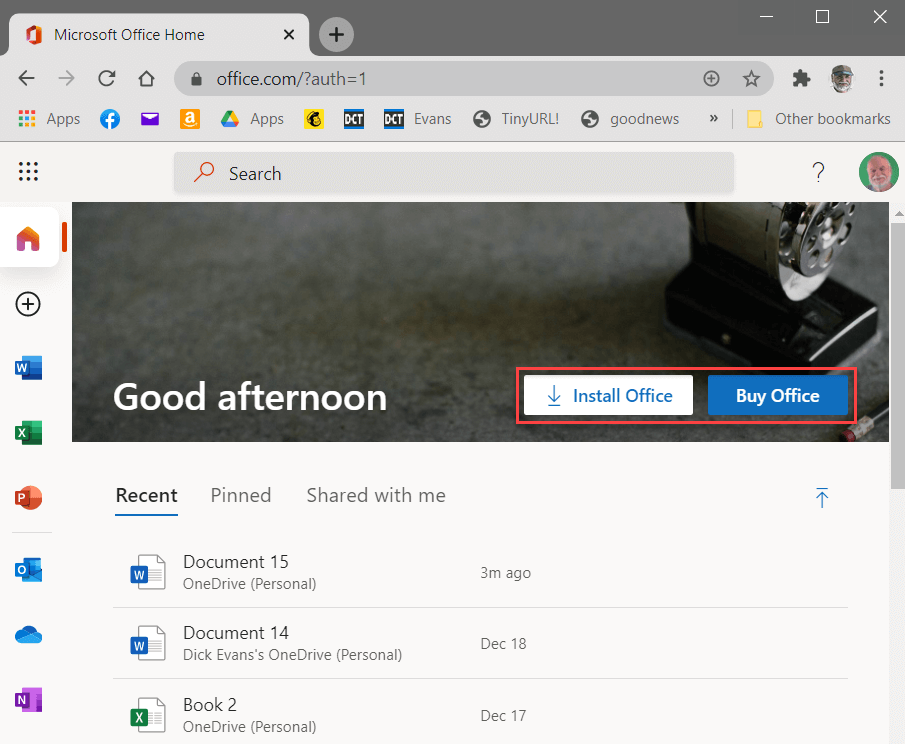Launch PowerPoint from the sidebar
The width and height of the screenshot is (905, 744).
coord(28,498)
